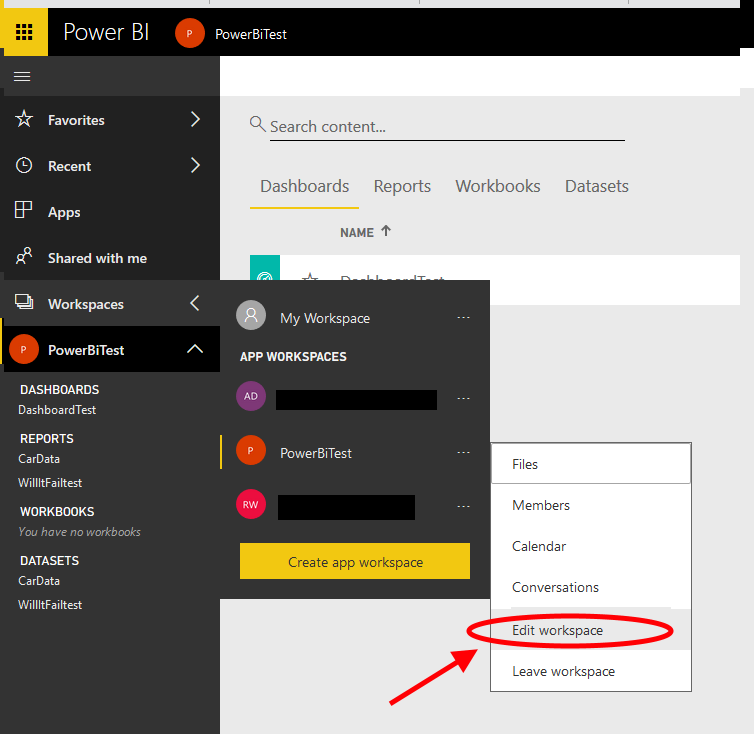Click the Search content field
The image size is (754, 734).
[x=447, y=127]
